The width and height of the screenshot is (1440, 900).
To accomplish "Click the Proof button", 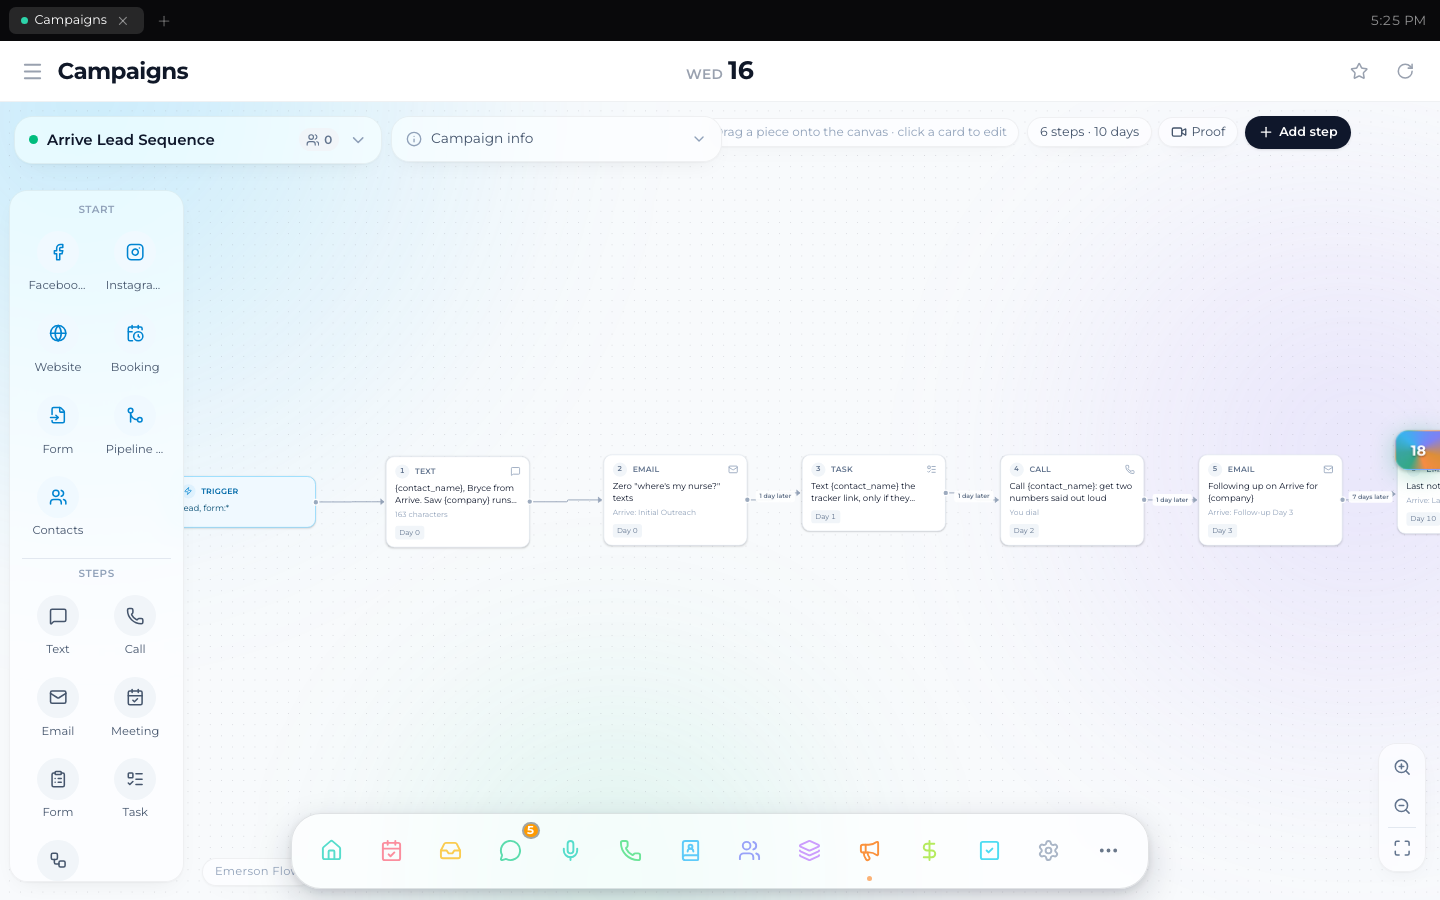I will 1198,132.
